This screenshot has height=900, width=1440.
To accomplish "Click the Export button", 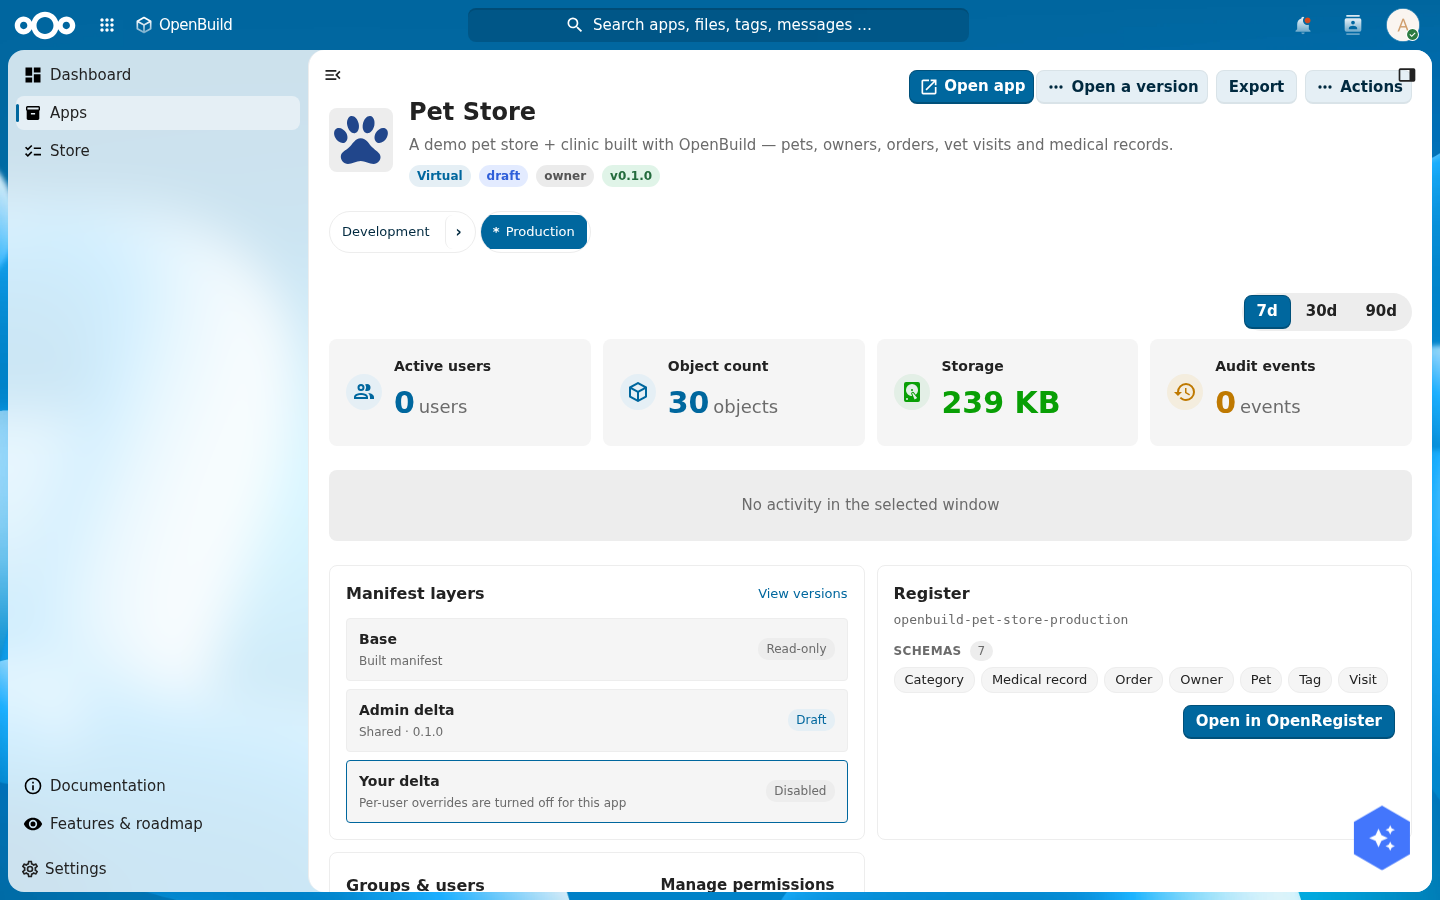I will pyautogui.click(x=1256, y=87).
